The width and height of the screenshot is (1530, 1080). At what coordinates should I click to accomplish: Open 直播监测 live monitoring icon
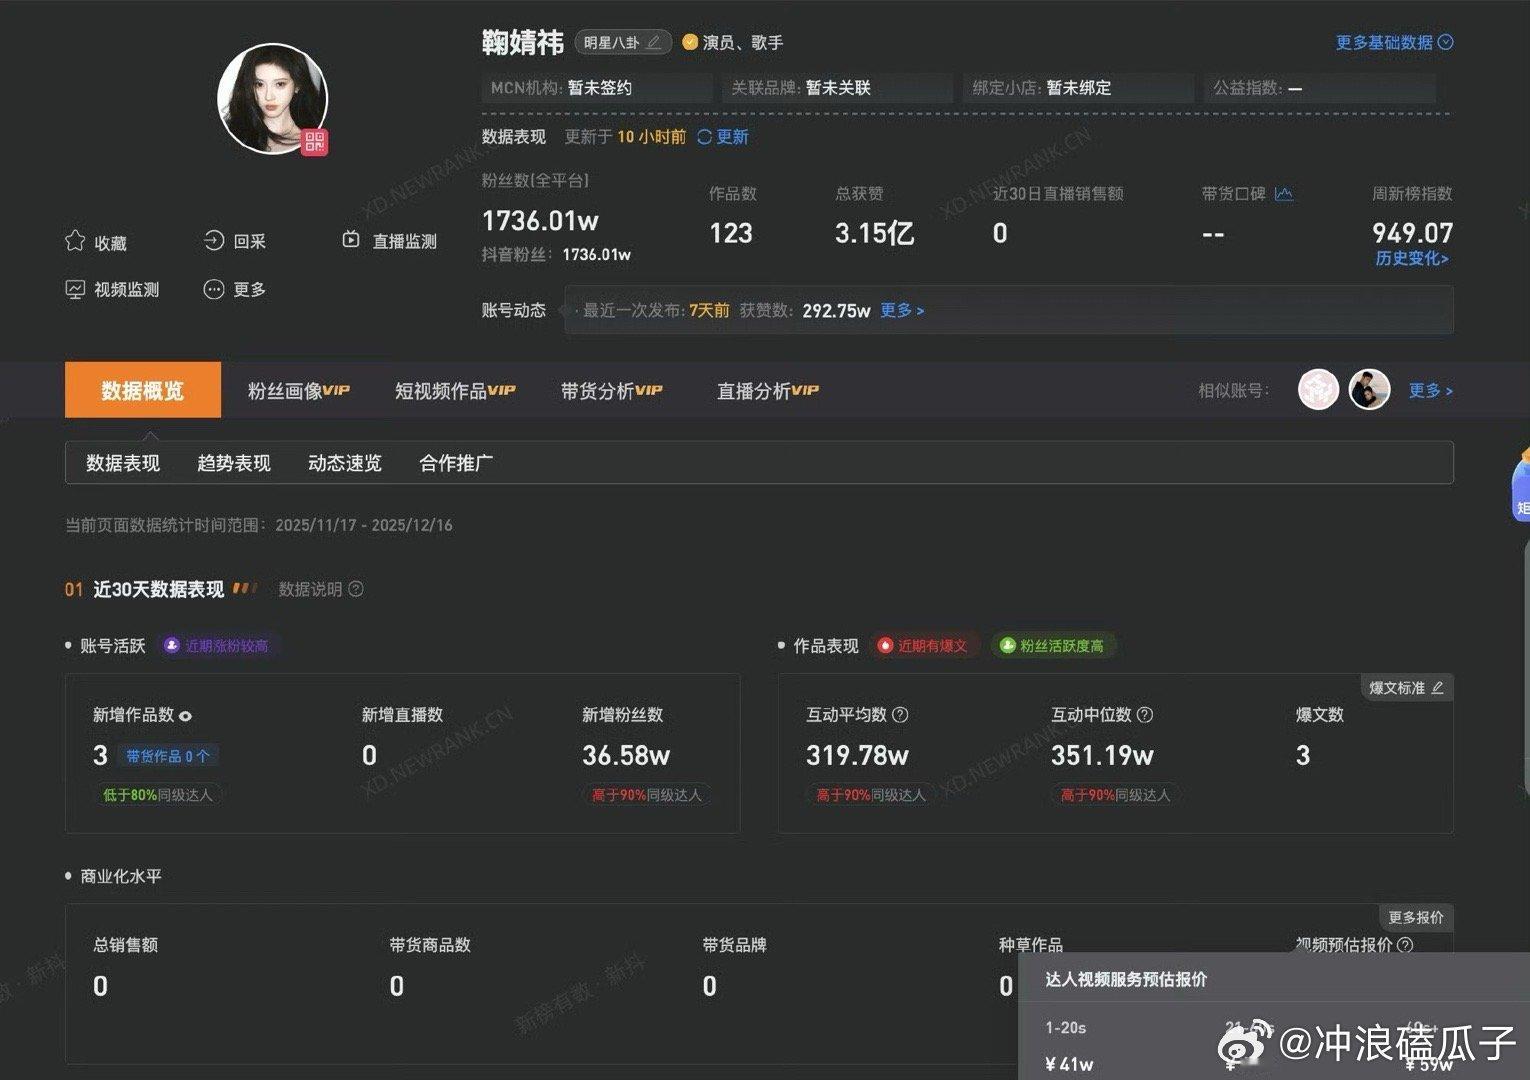(x=350, y=240)
